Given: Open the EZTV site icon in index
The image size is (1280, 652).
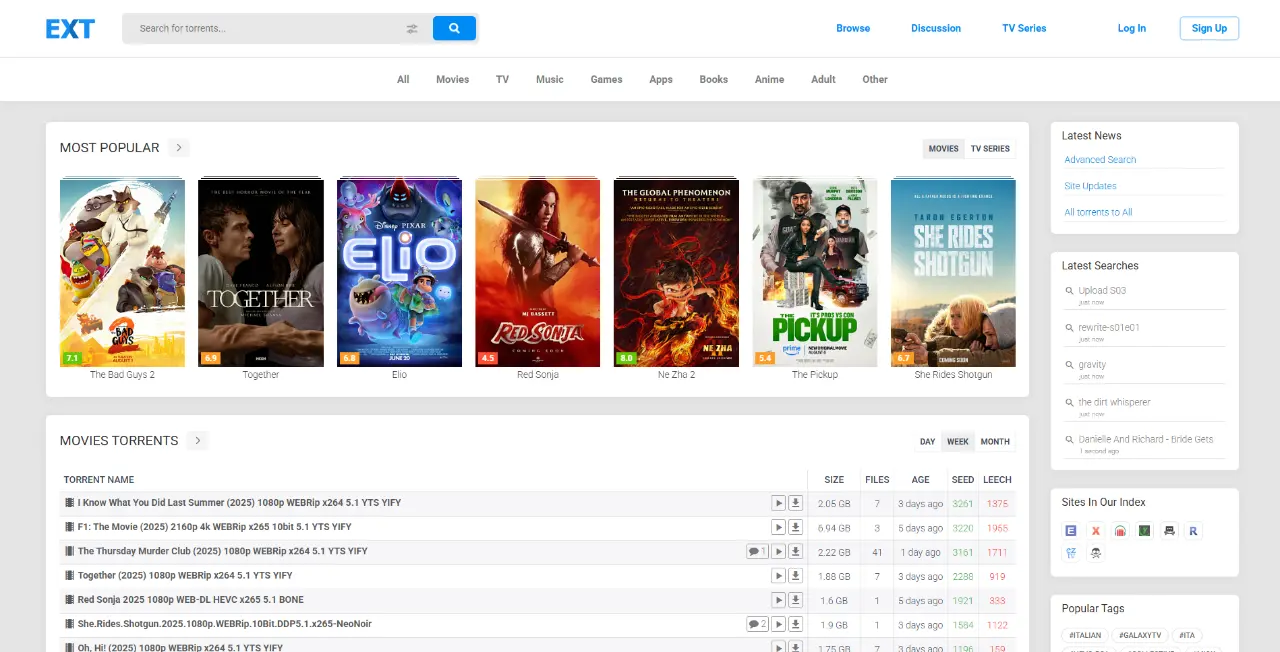Looking at the screenshot, I should (1071, 553).
